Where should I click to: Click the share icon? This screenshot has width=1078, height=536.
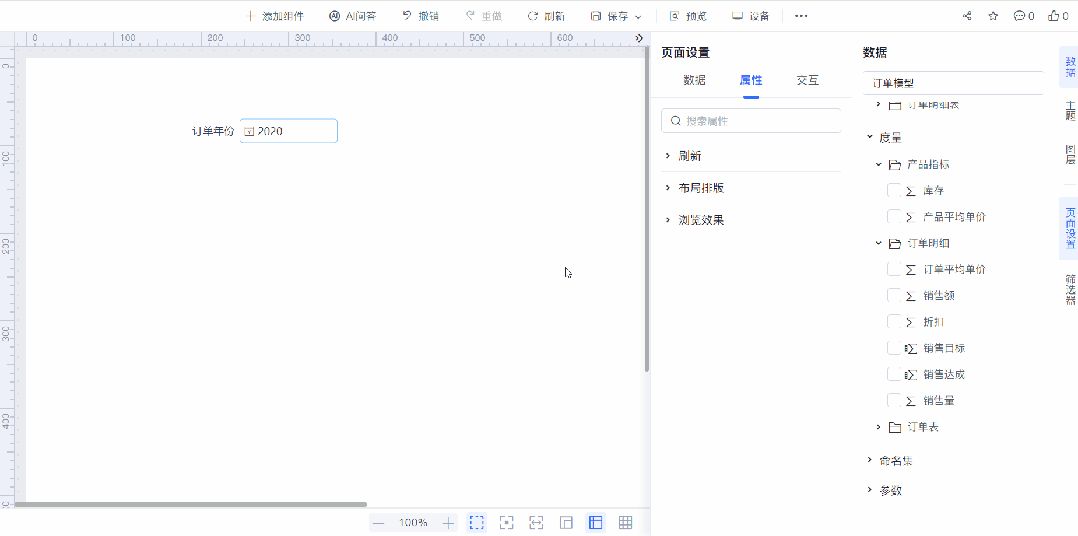pos(967,16)
